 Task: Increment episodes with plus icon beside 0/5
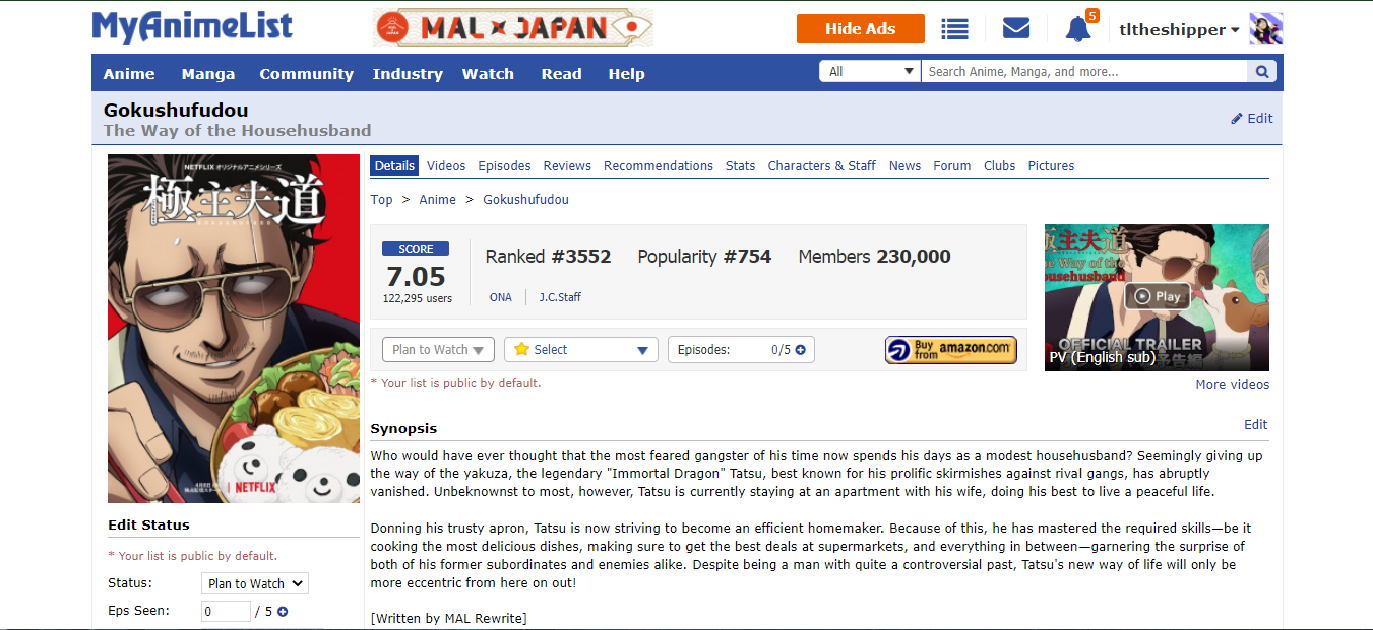tap(800, 350)
